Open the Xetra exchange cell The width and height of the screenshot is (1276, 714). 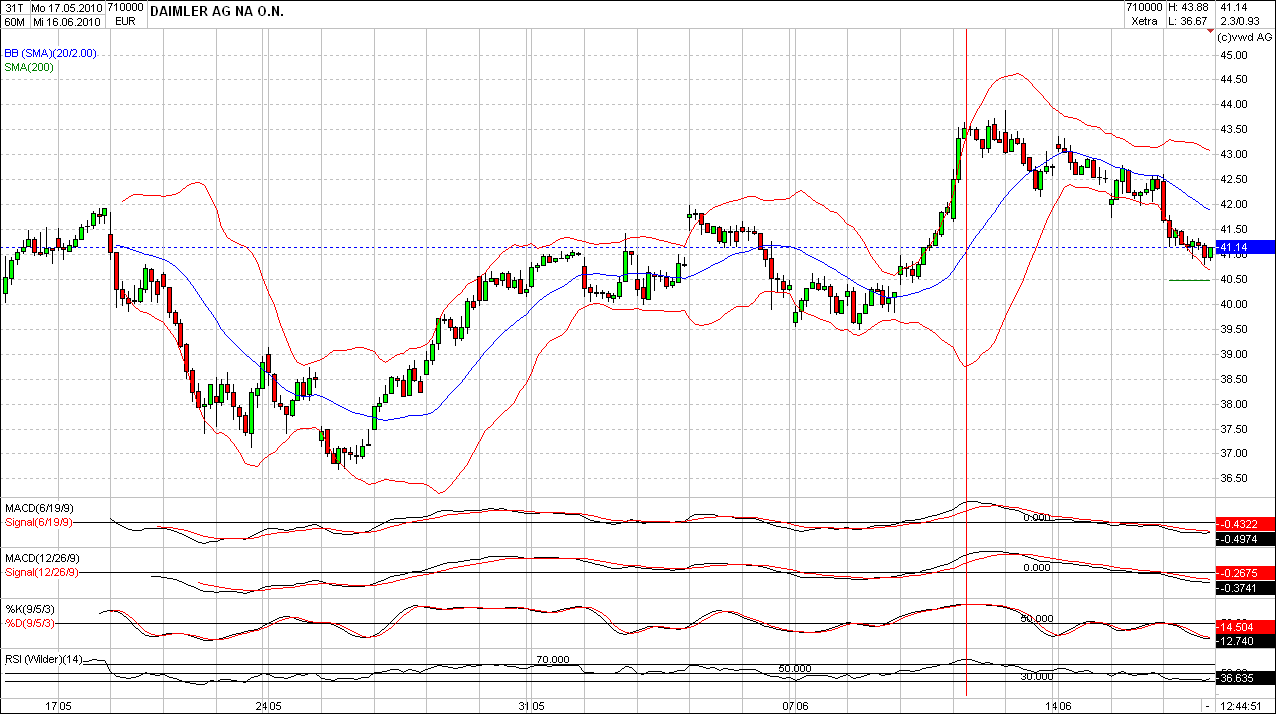(1145, 21)
